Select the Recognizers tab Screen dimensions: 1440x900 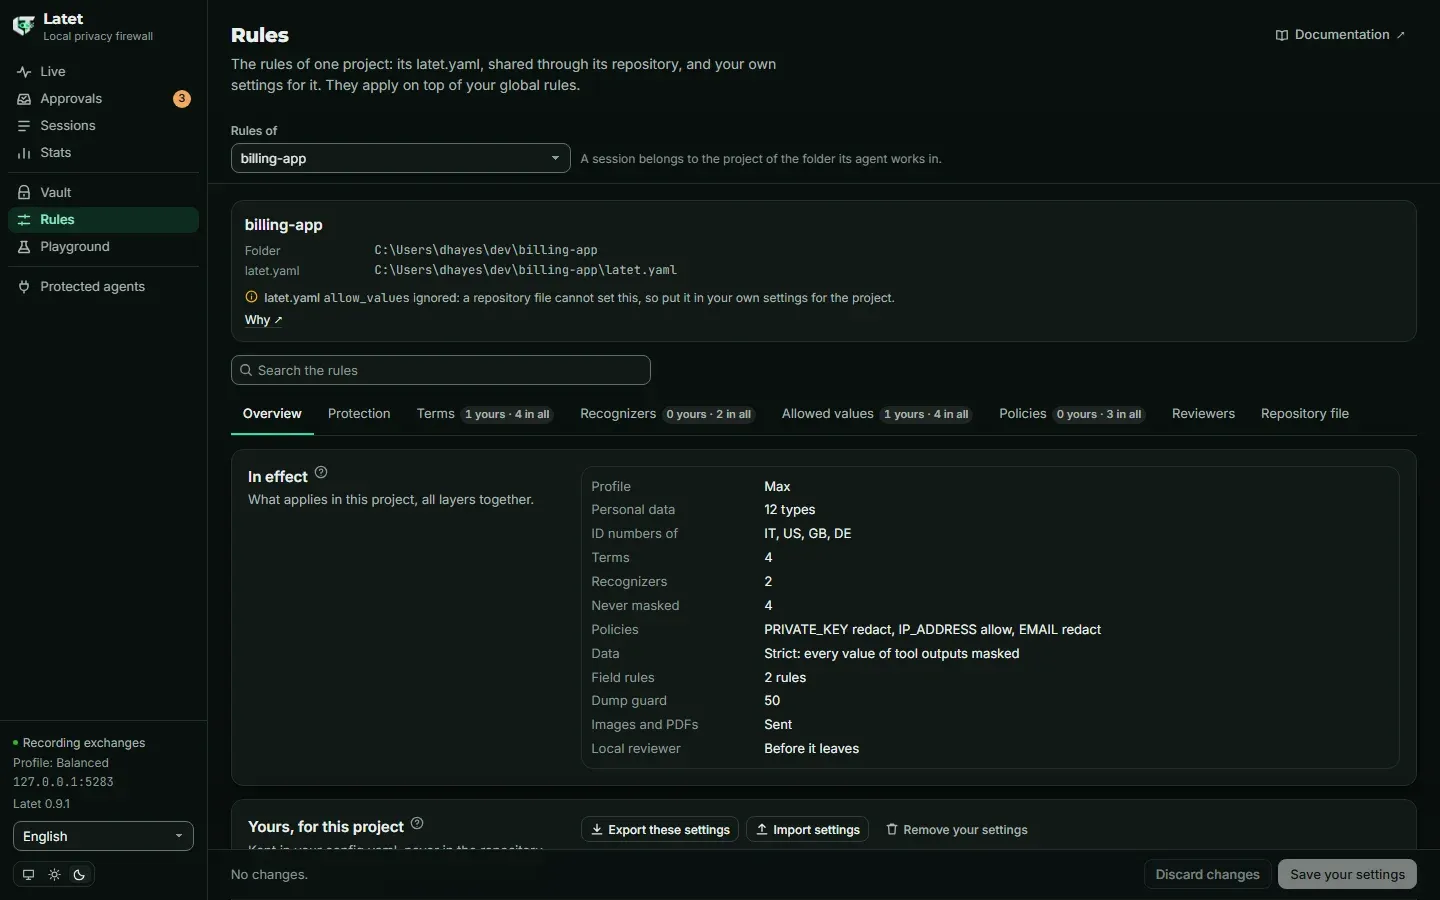pos(667,414)
